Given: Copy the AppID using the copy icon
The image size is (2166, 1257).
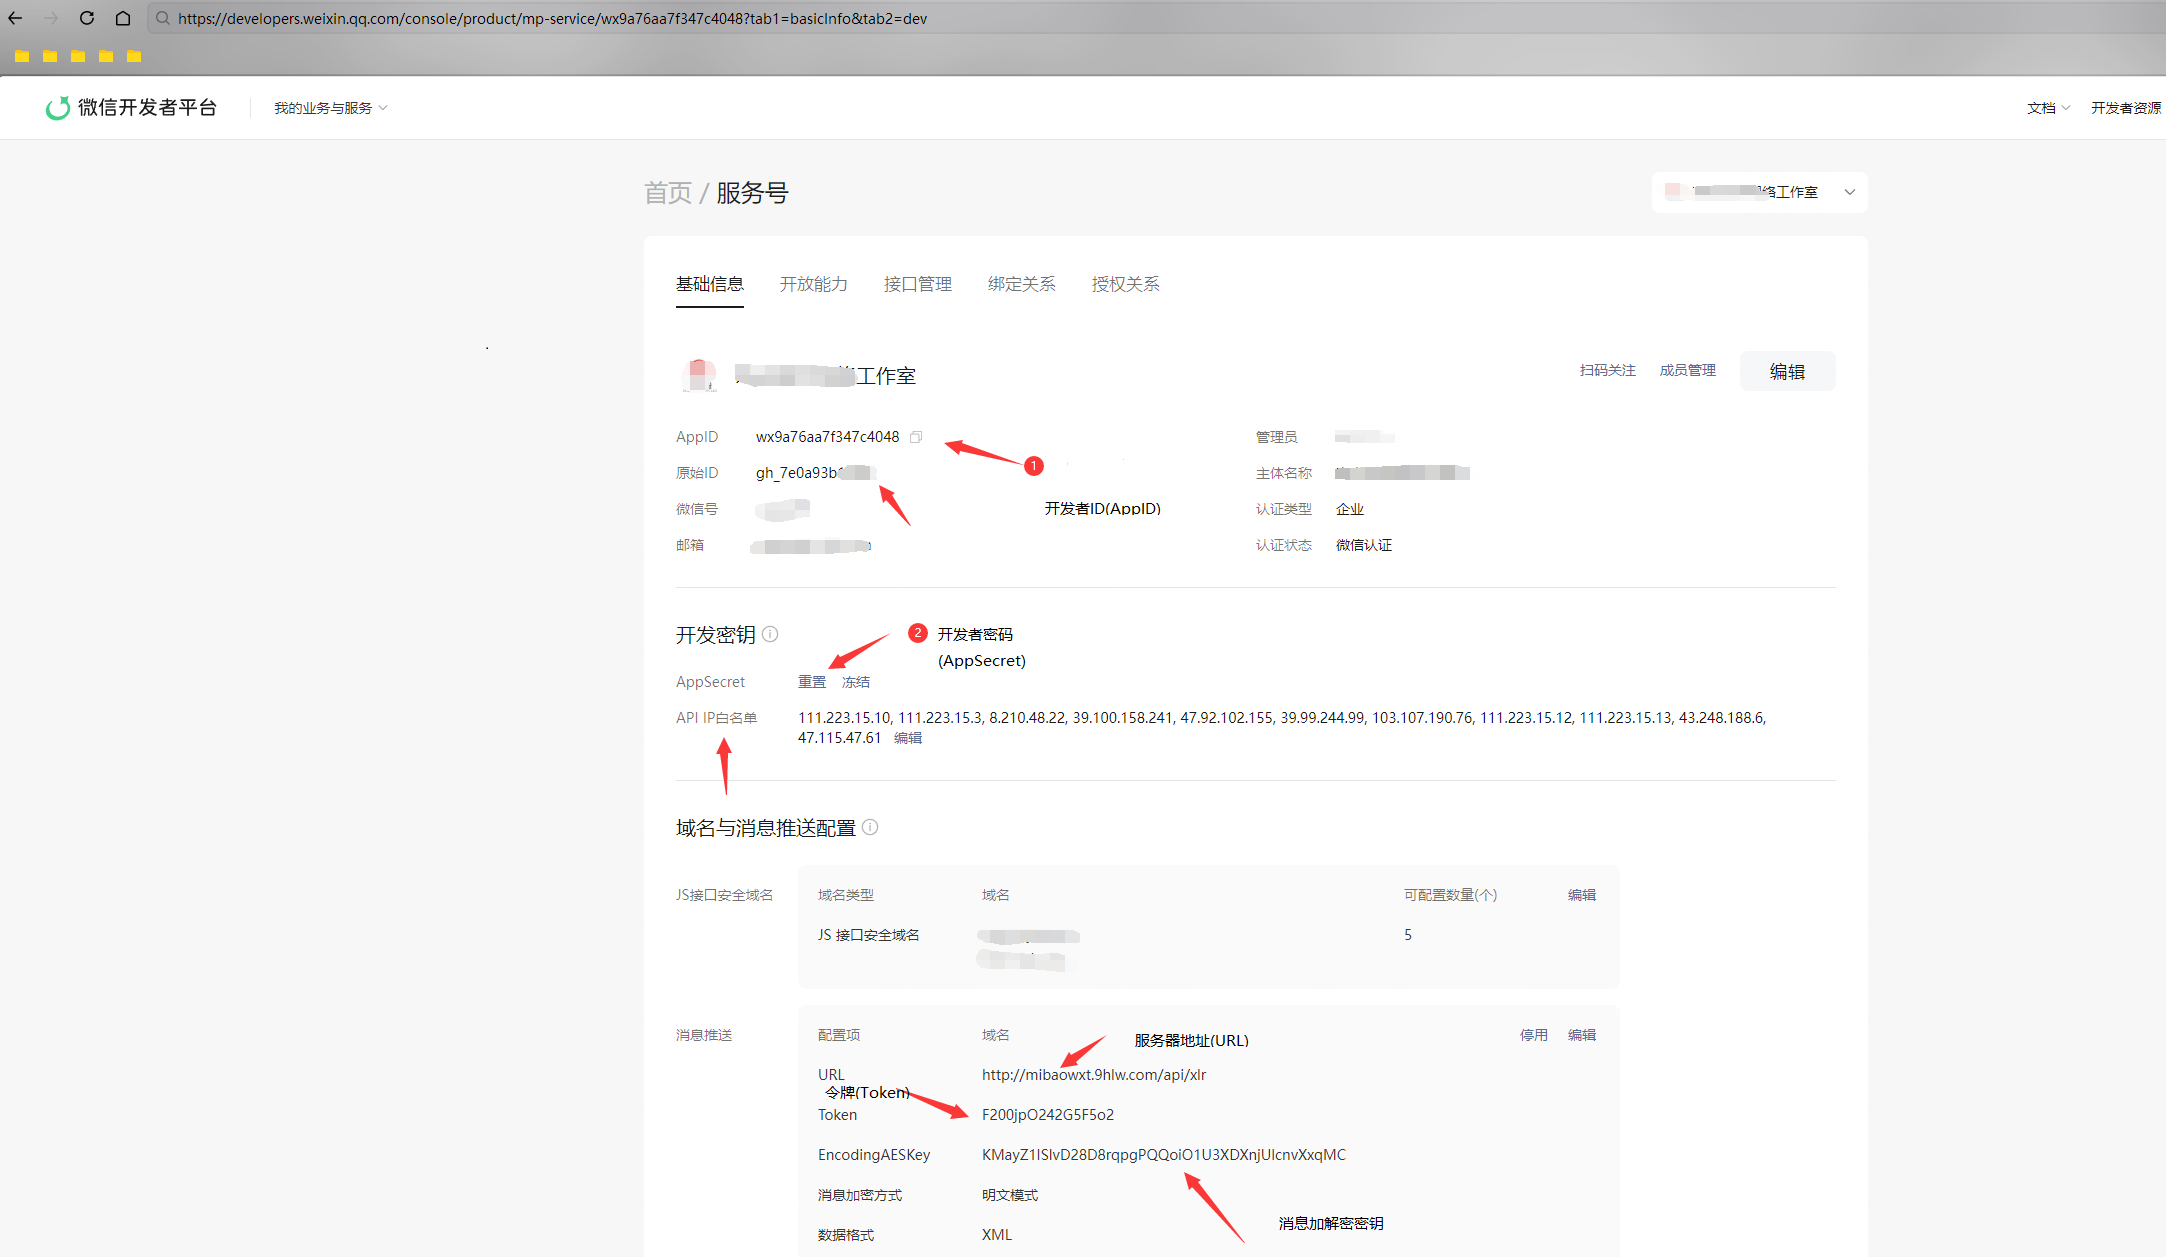Looking at the screenshot, I should (917, 437).
